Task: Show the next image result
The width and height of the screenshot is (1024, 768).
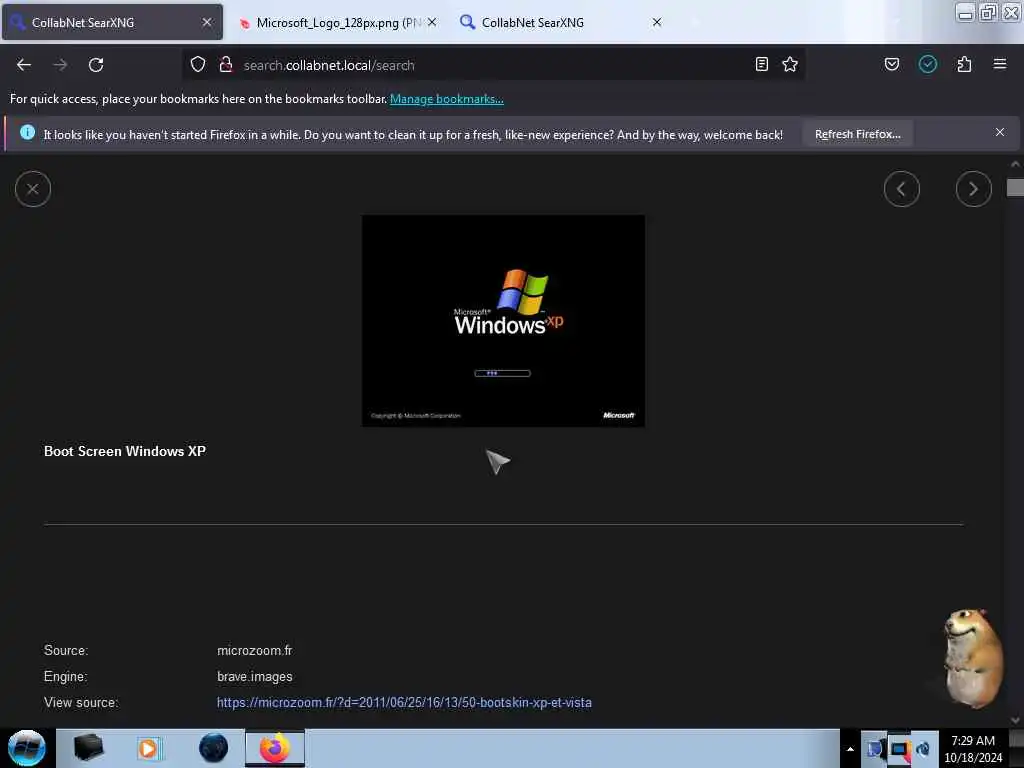Action: [x=973, y=189]
